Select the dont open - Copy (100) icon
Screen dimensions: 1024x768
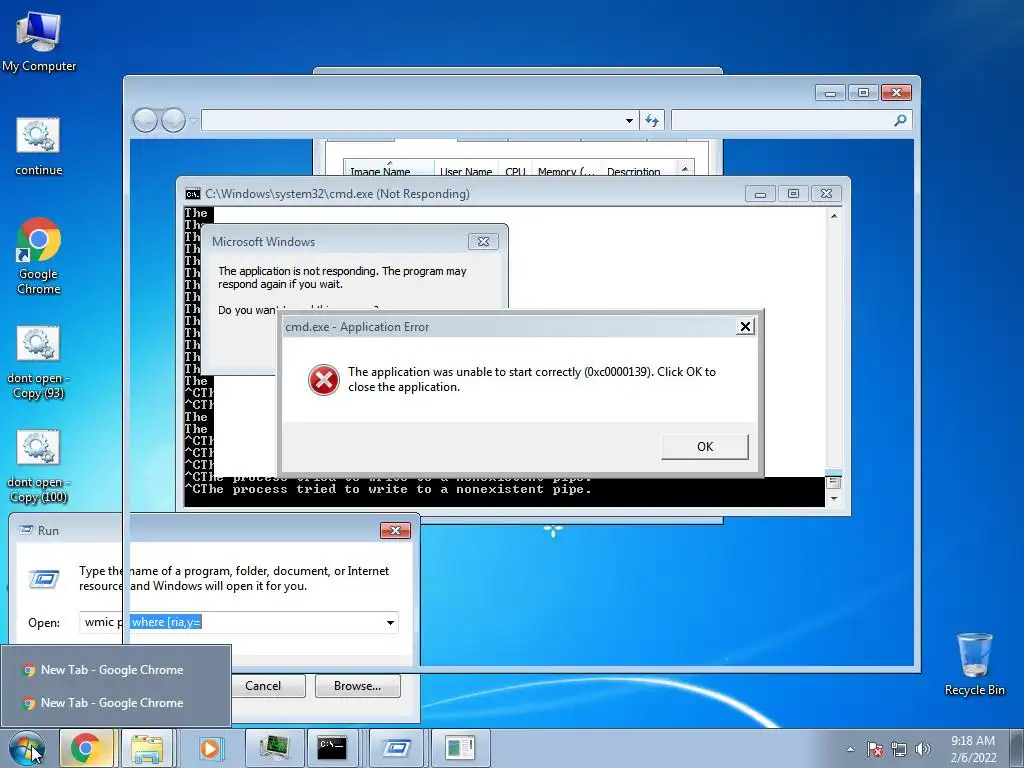pos(39,466)
